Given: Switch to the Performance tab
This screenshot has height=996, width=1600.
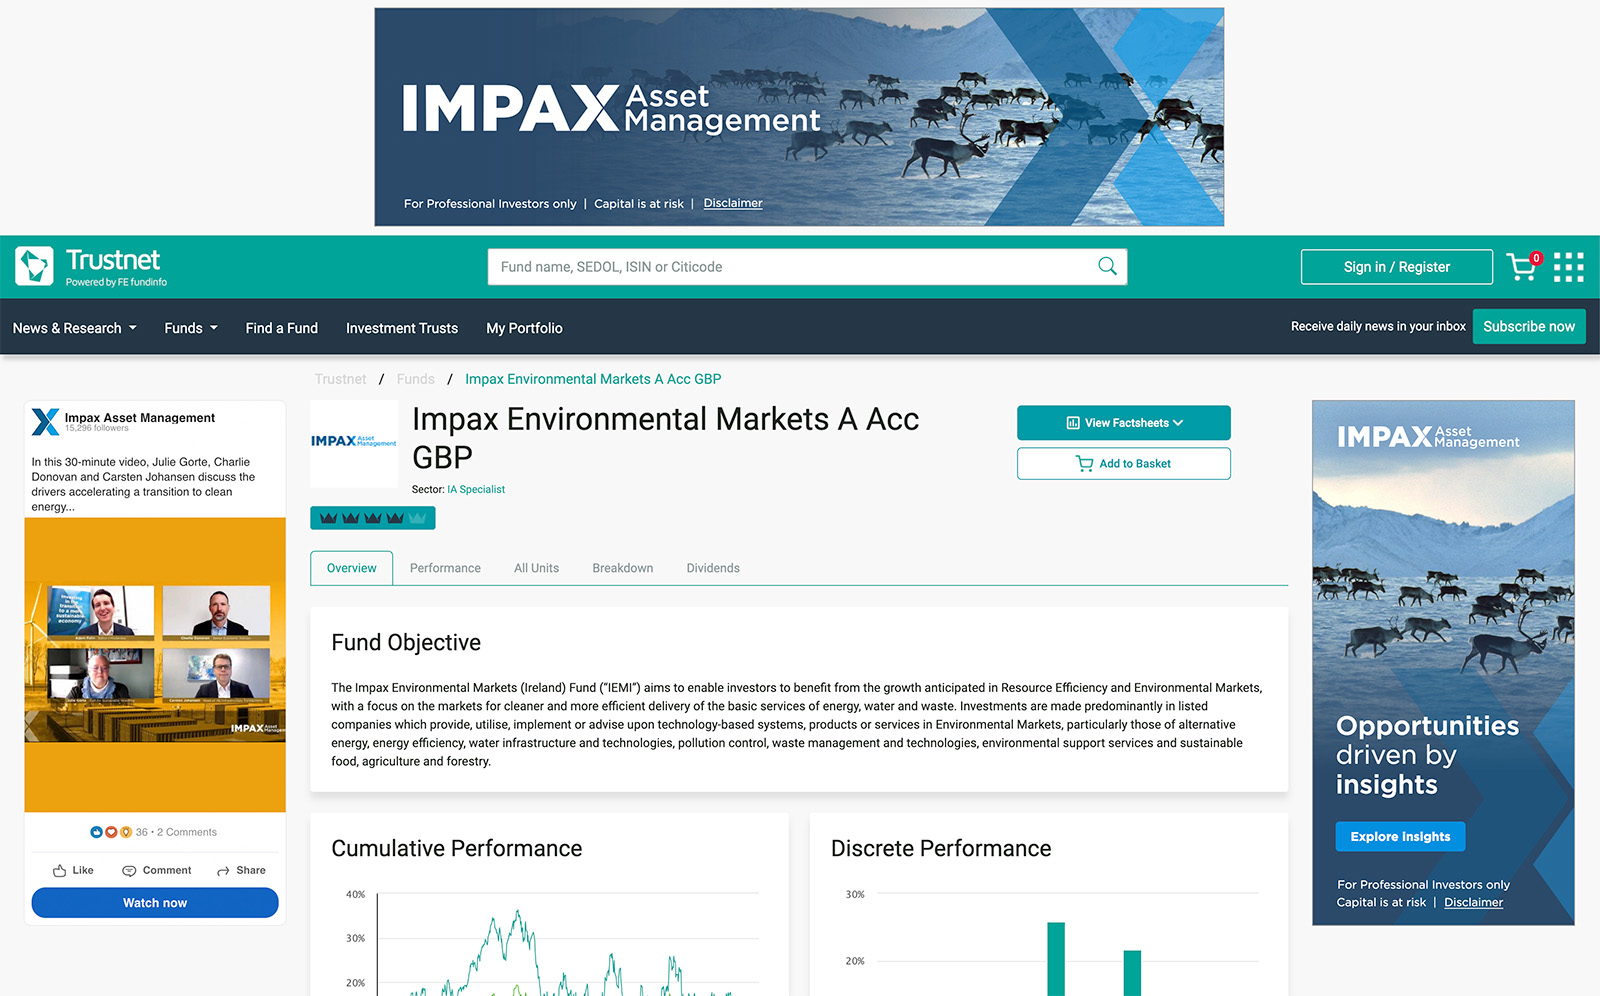Looking at the screenshot, I should click(445, 568).
